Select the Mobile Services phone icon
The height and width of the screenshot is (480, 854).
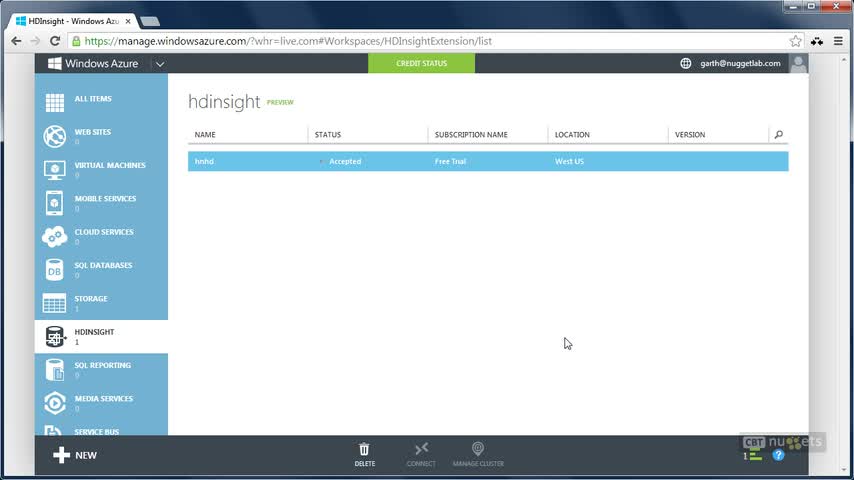[x=54, y=203]
